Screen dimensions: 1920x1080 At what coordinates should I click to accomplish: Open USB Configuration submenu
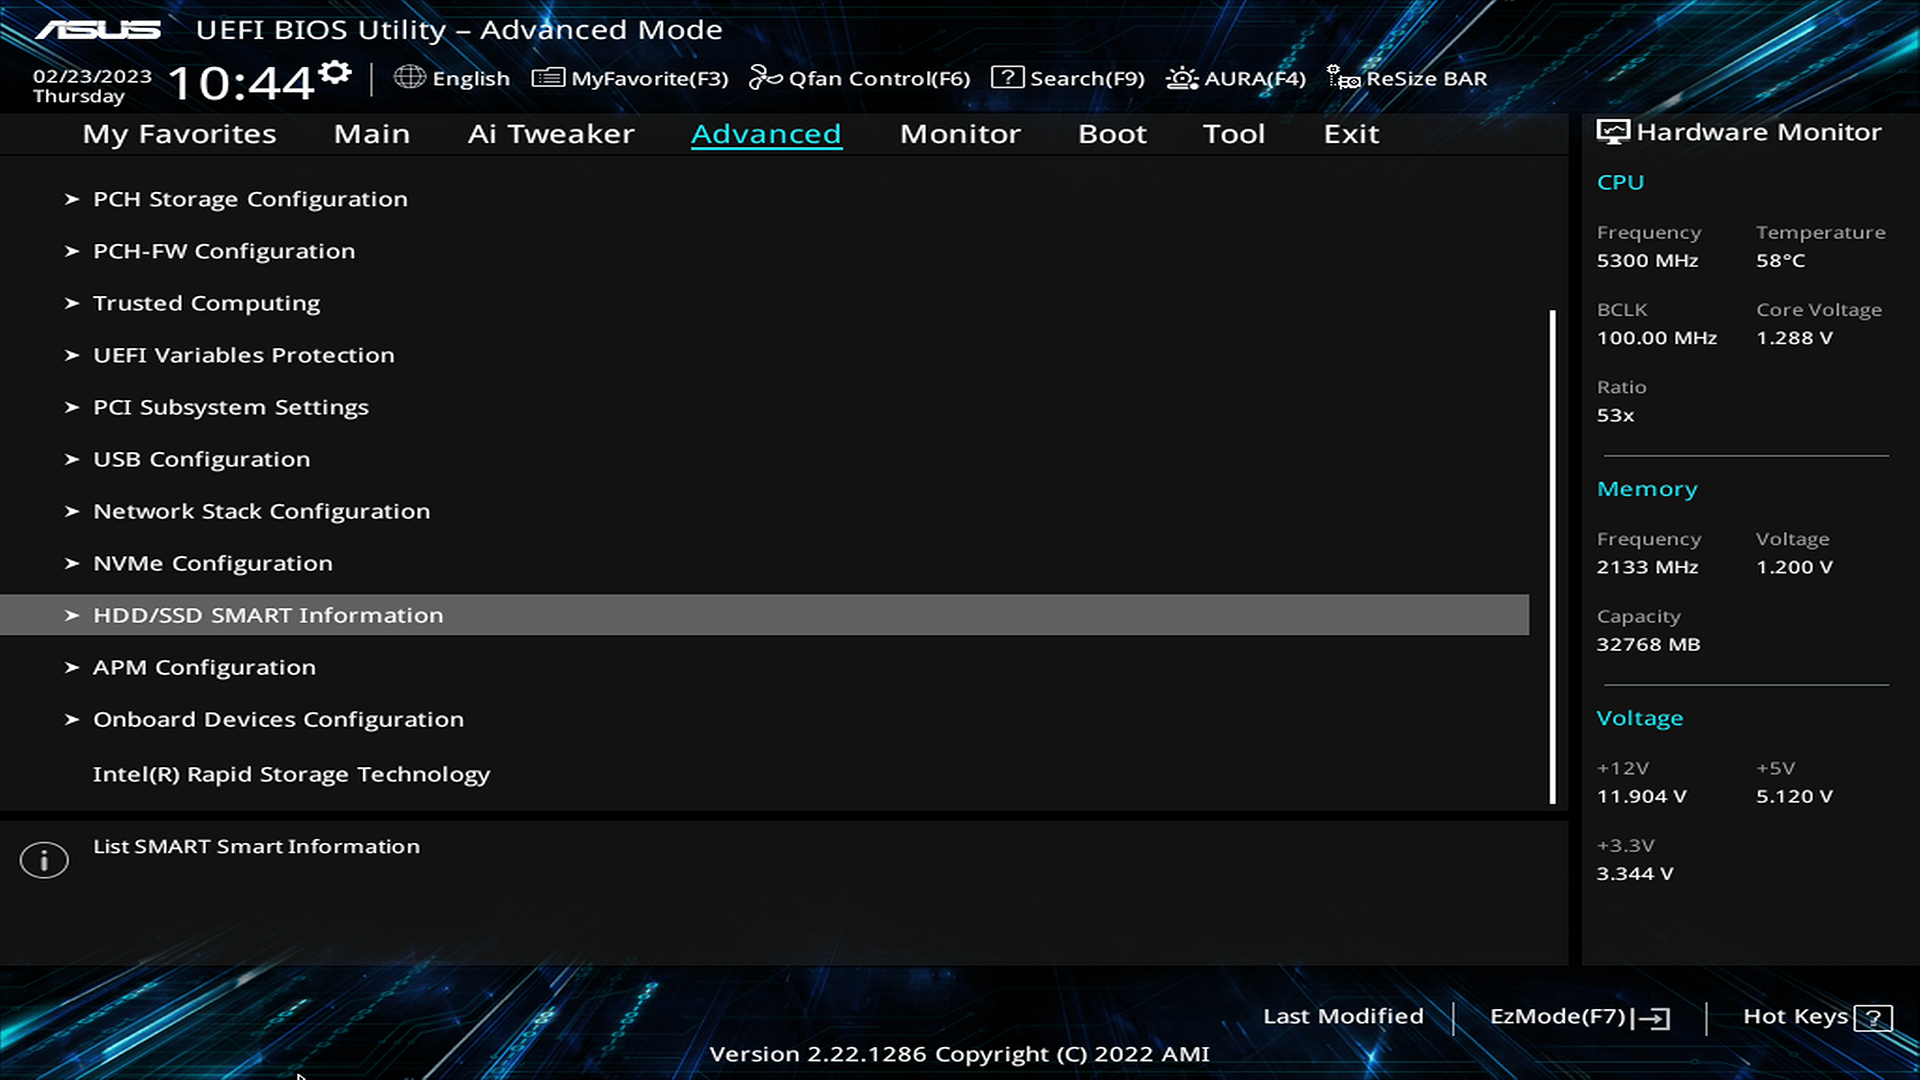201,459
